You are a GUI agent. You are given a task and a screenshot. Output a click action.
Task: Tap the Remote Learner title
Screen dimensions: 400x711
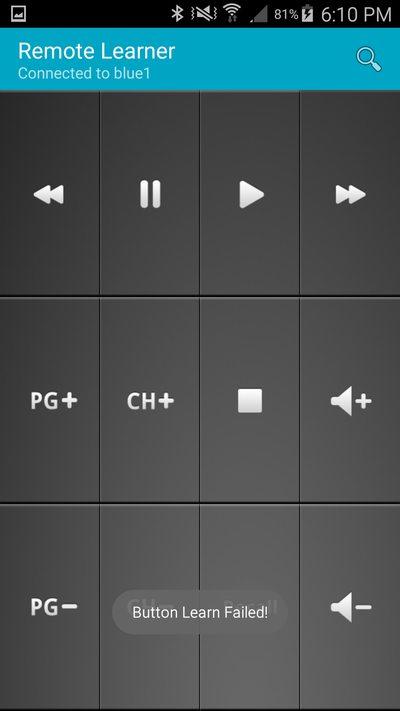click(x=96, y=51)
